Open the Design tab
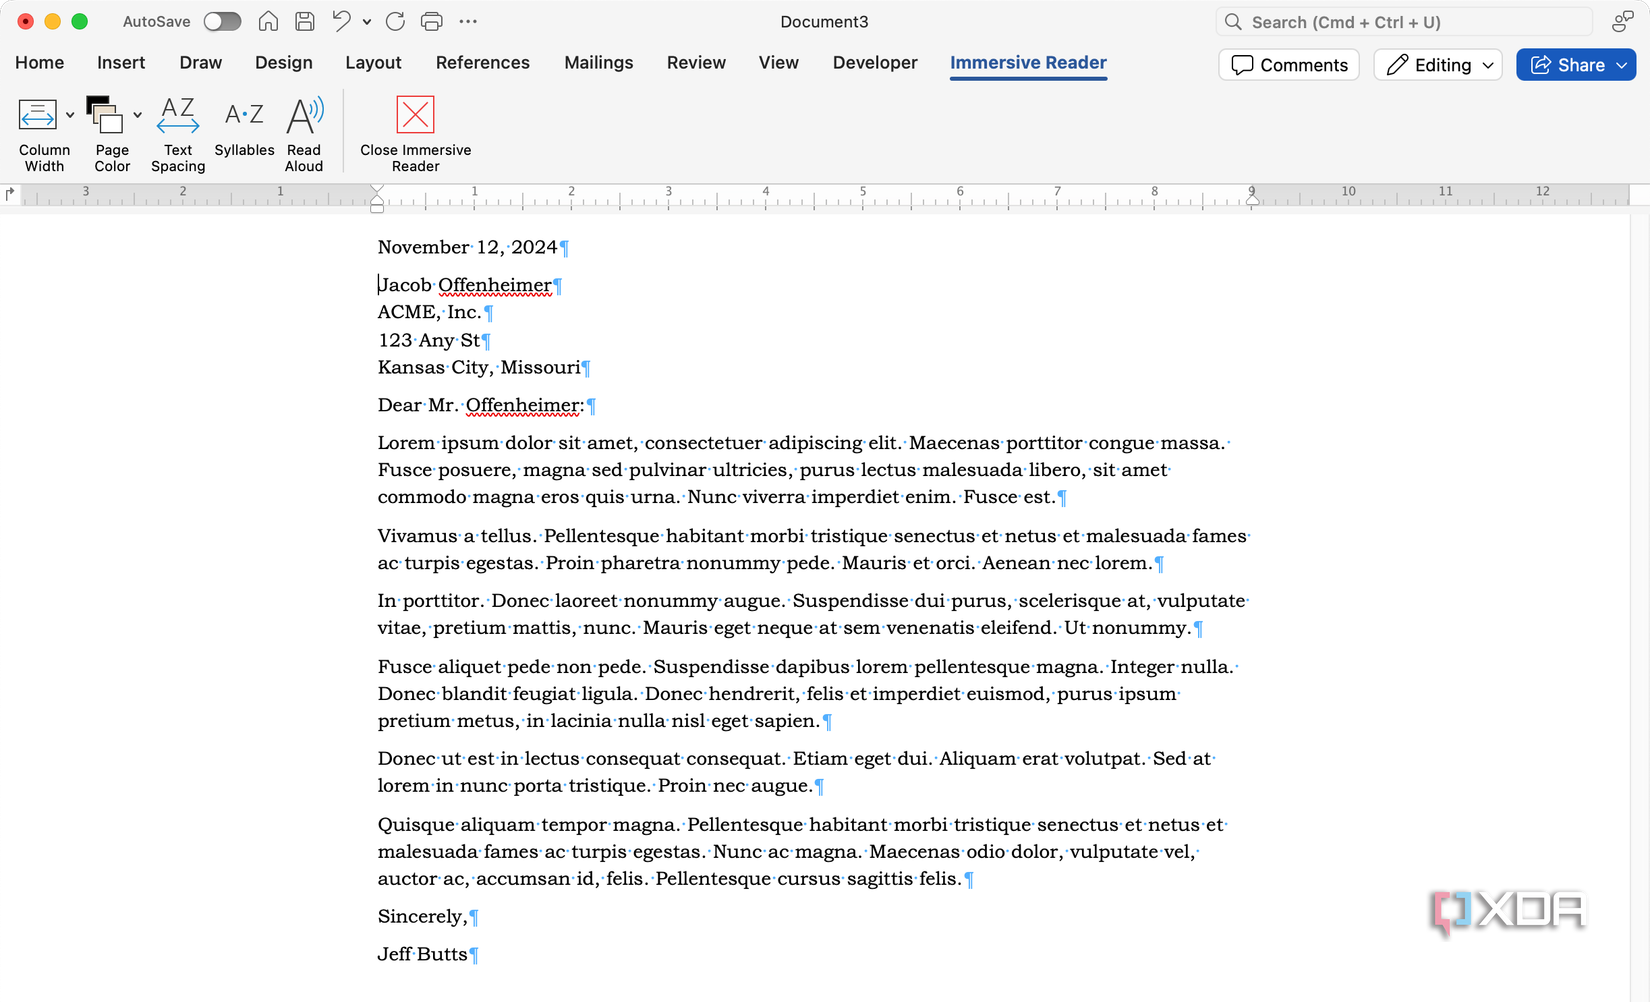1650x1002 pixels. click(x=284, y=62)
